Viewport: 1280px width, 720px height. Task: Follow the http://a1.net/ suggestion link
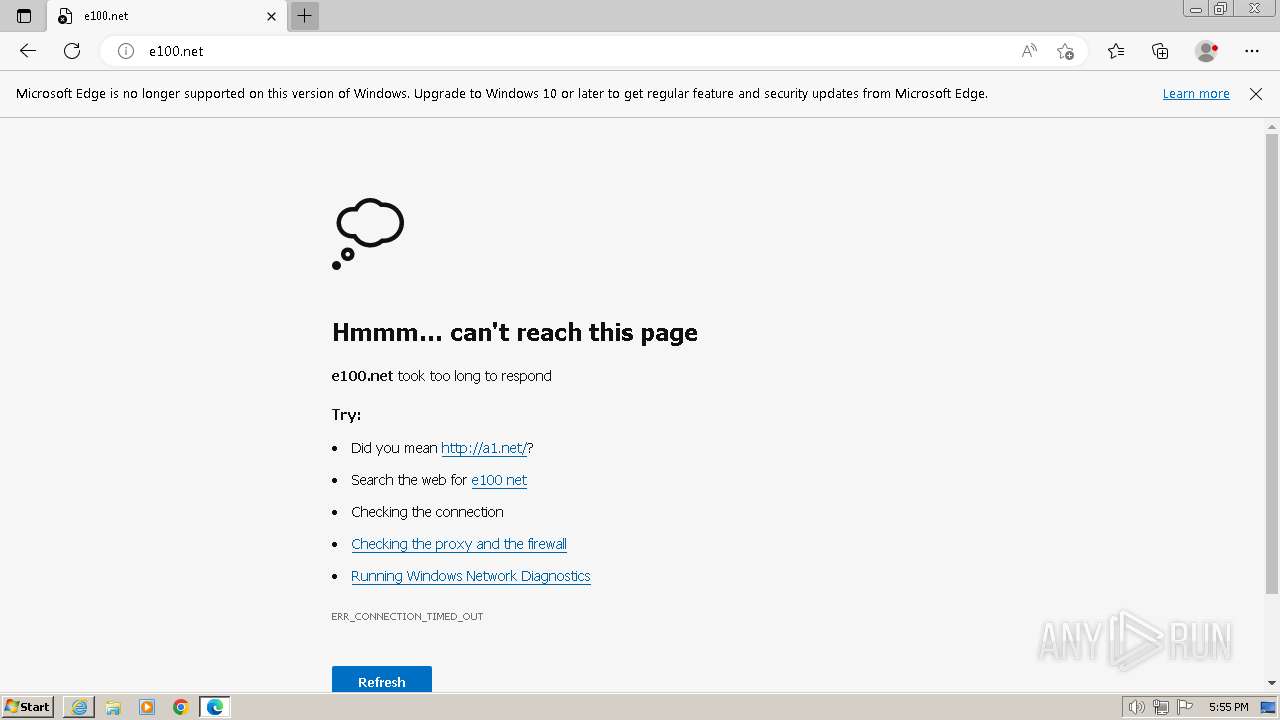tap(484, 448)
